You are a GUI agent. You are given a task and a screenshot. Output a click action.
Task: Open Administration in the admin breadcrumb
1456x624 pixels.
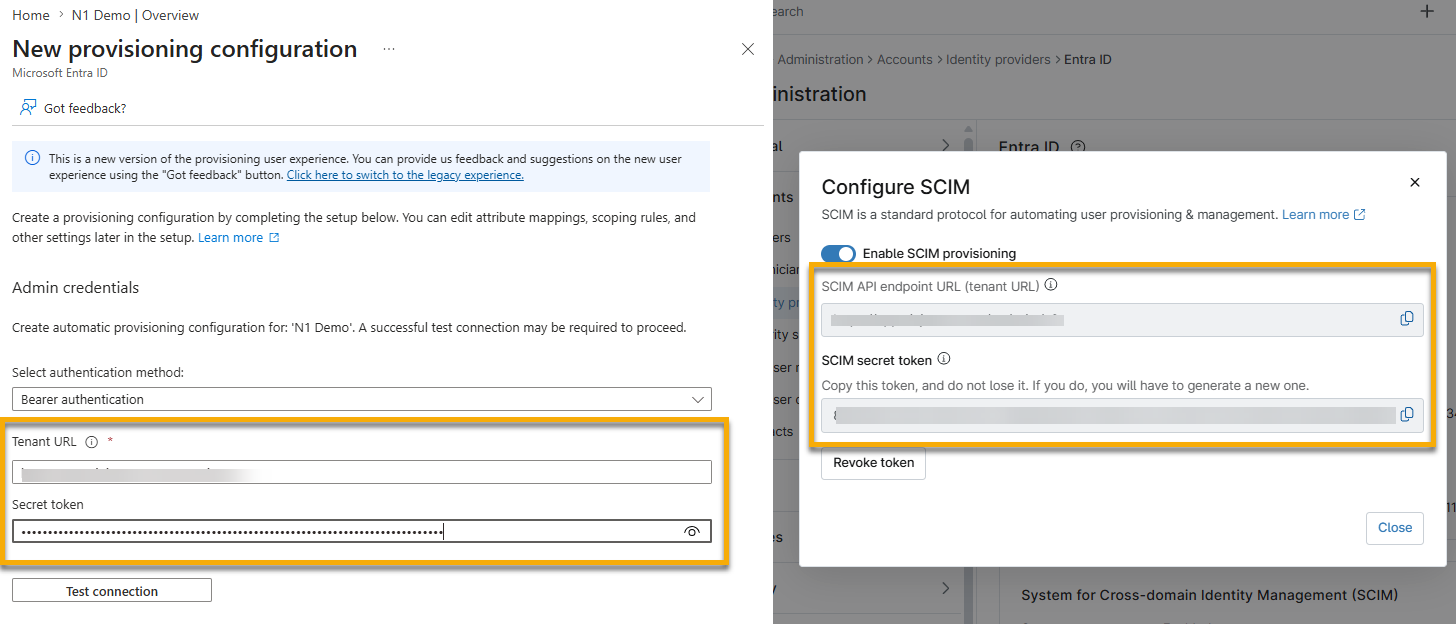pyautogui.click(x=820, y=60)
